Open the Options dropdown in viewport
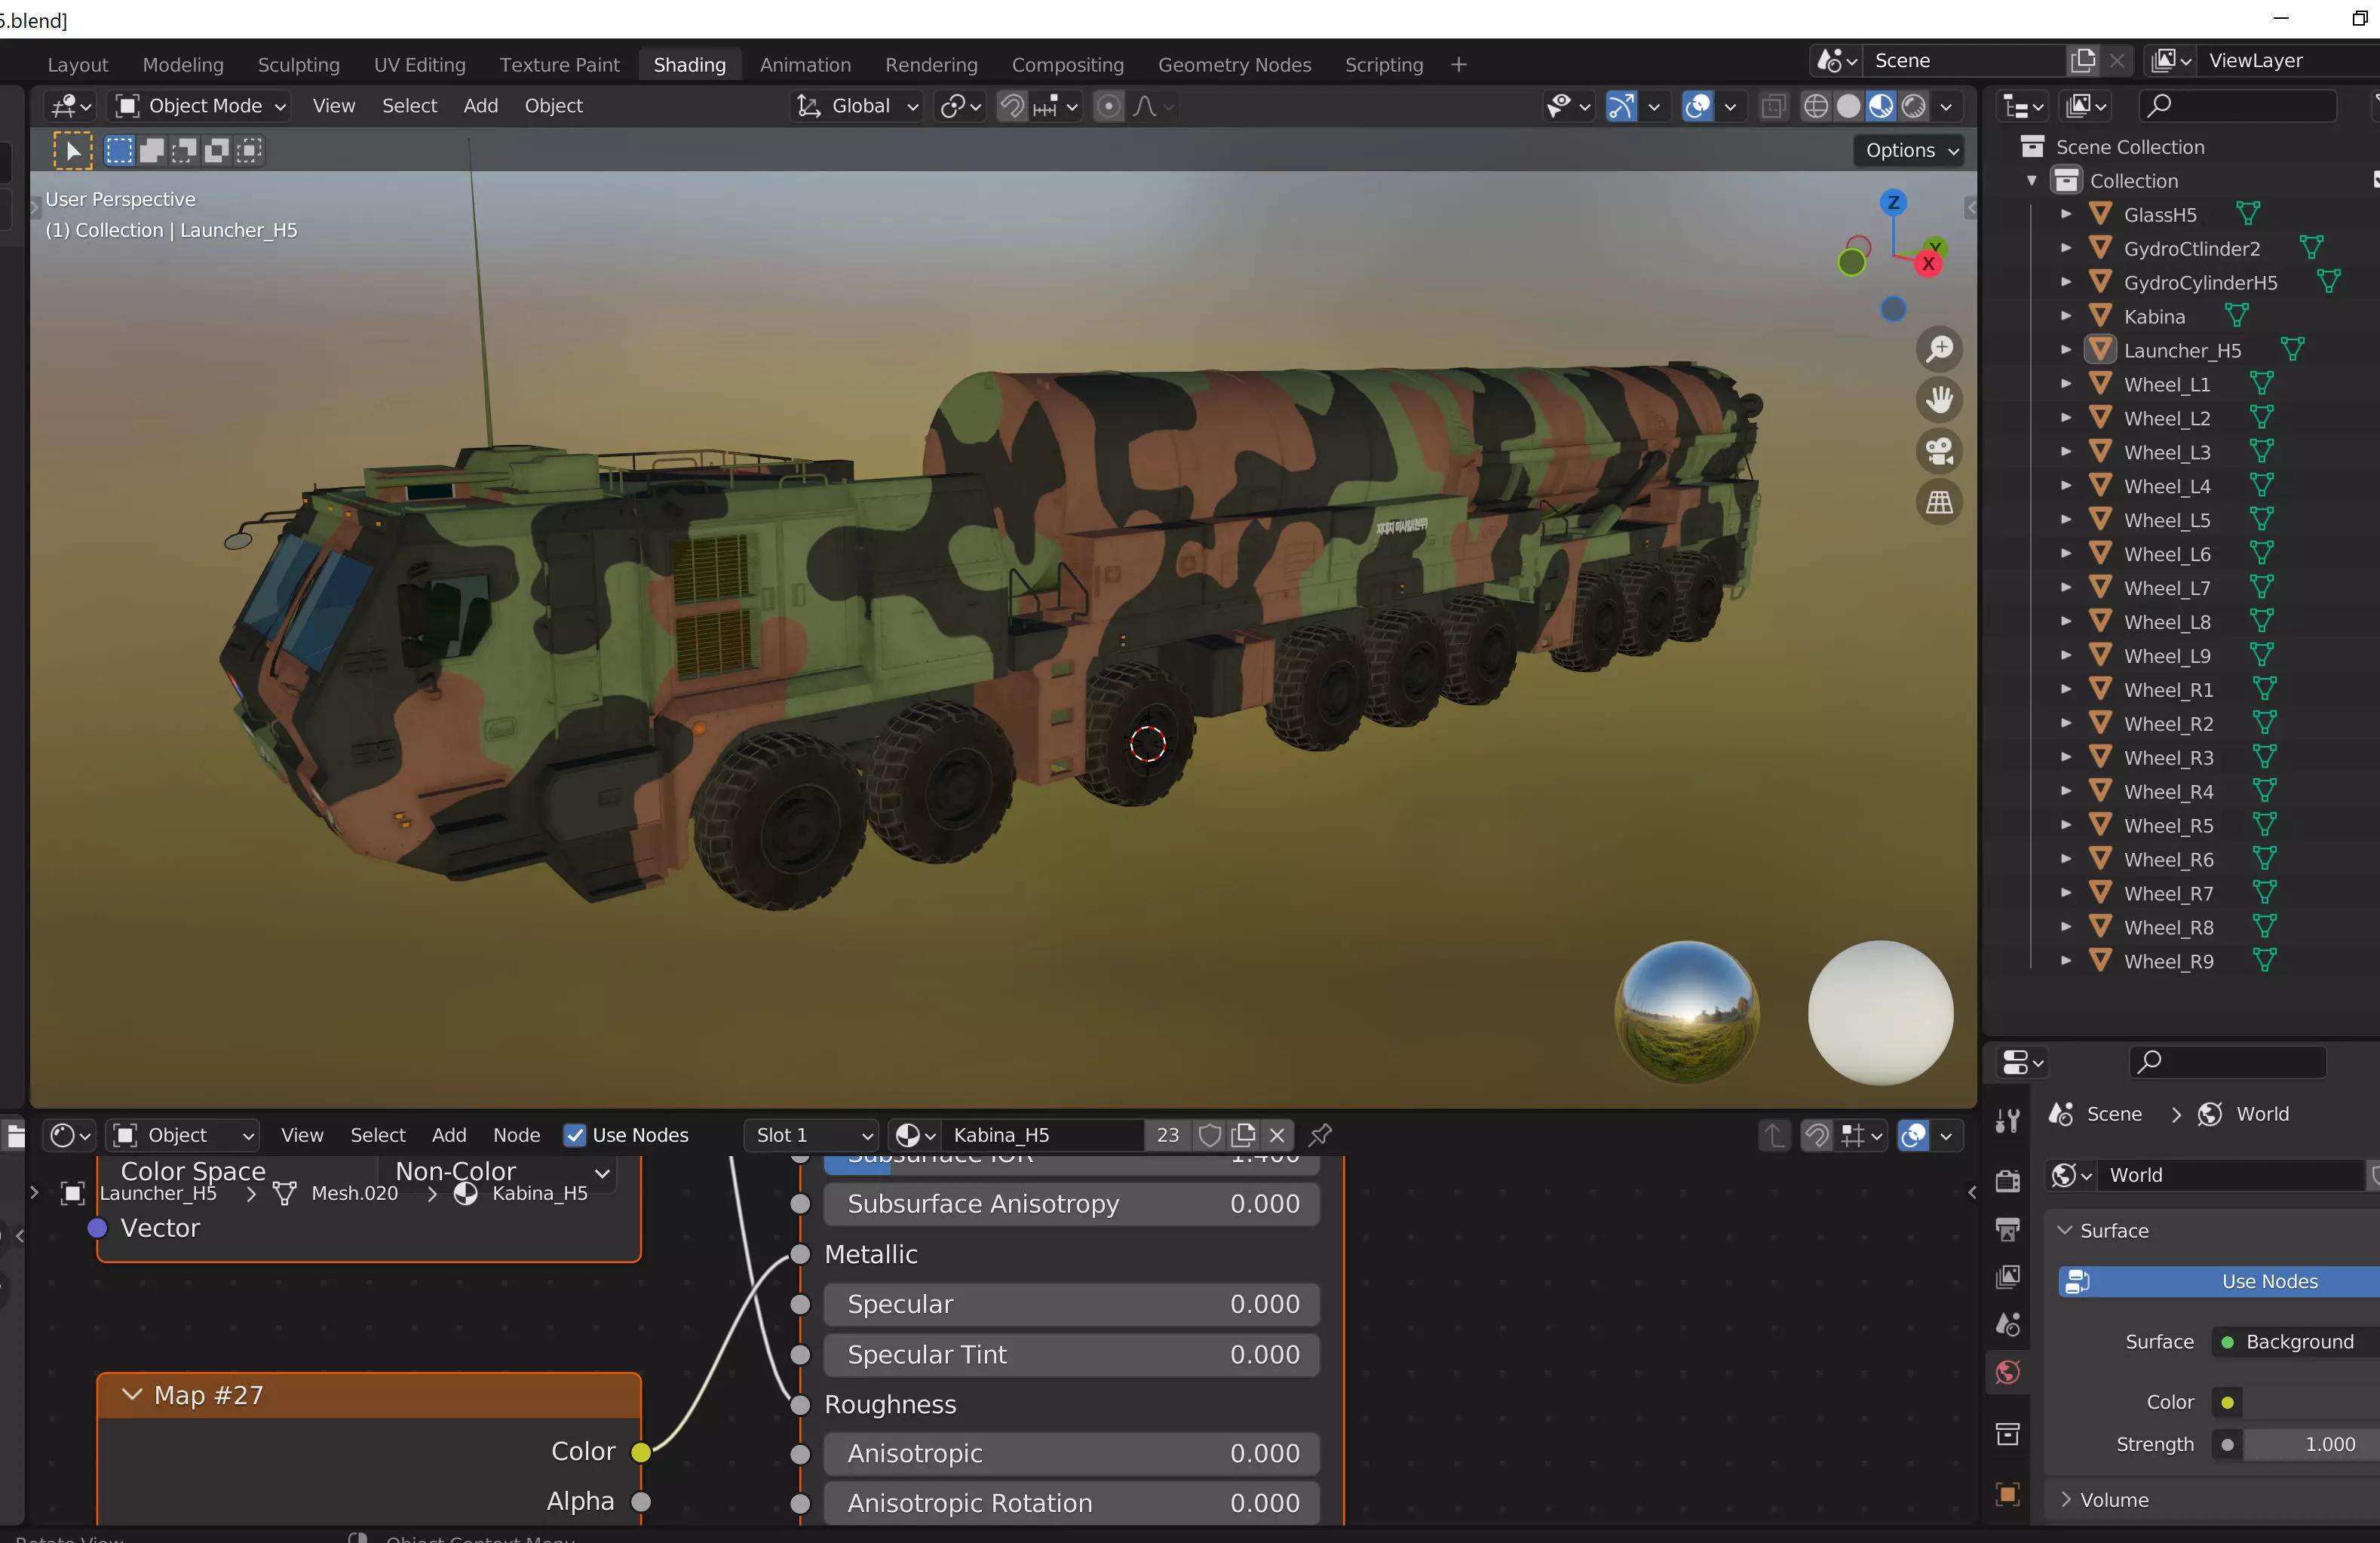This screenshot has width=2380, height=1543. point(1911,150)
